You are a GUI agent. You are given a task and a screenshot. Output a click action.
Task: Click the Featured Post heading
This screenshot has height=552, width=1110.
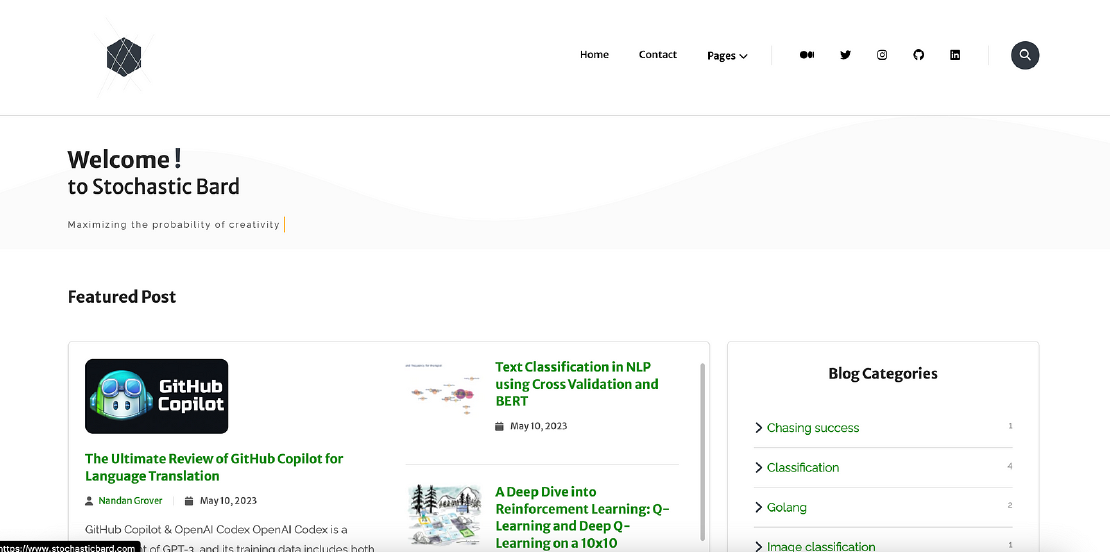[x=122, y=297]
